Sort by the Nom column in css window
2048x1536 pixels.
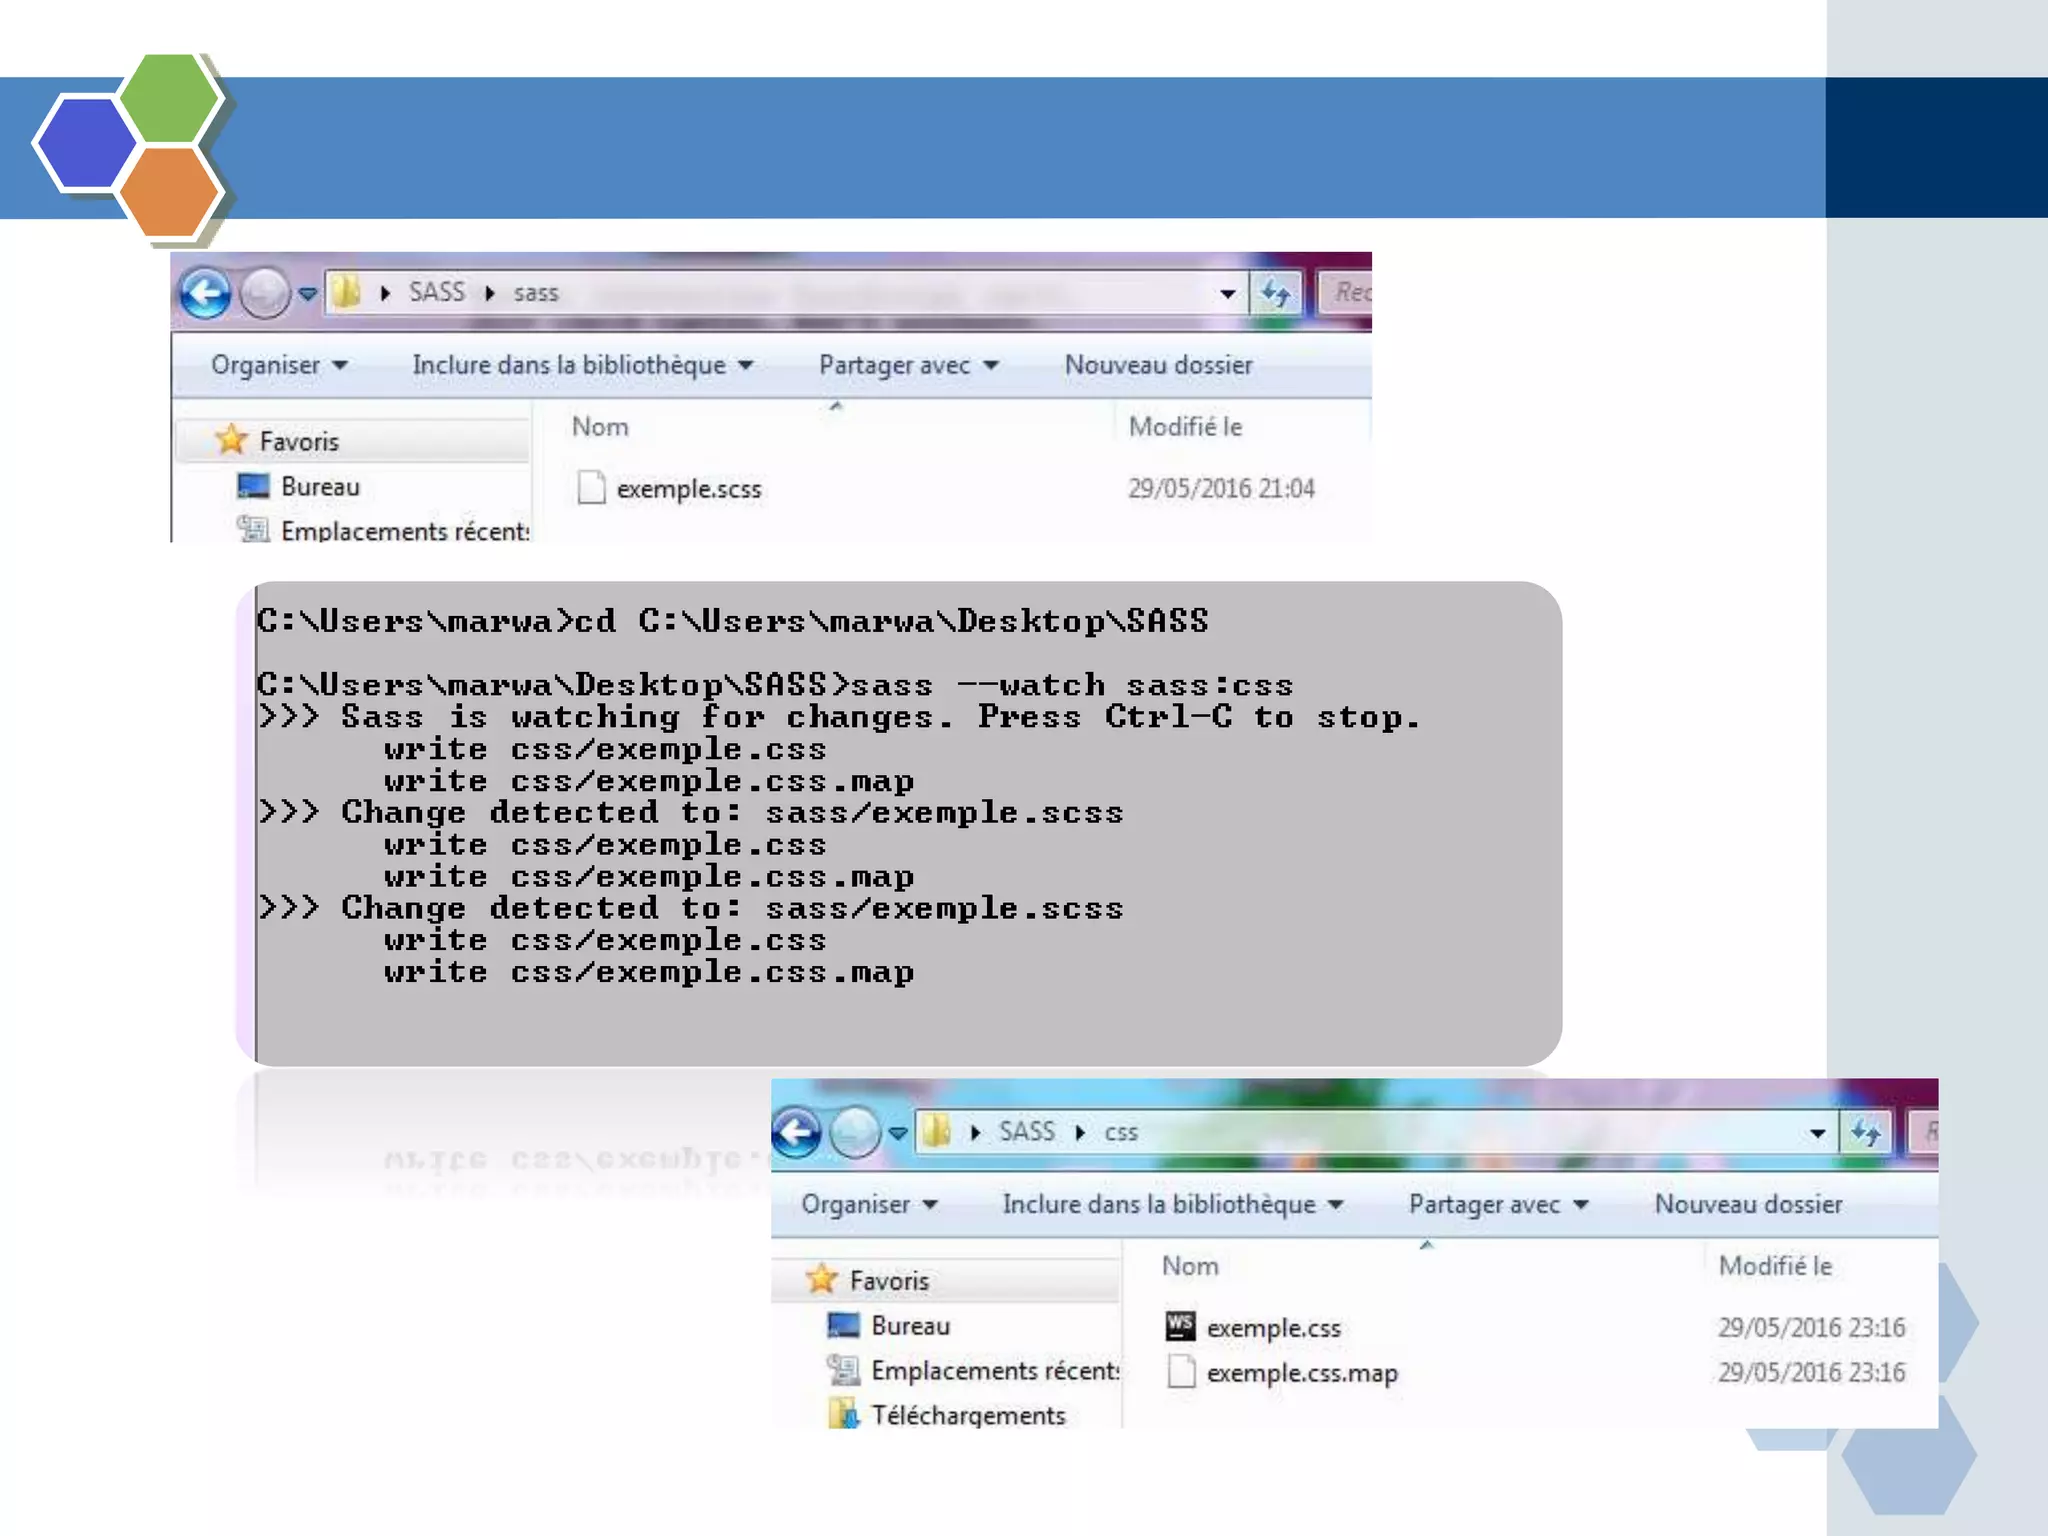point(1190,1266)
